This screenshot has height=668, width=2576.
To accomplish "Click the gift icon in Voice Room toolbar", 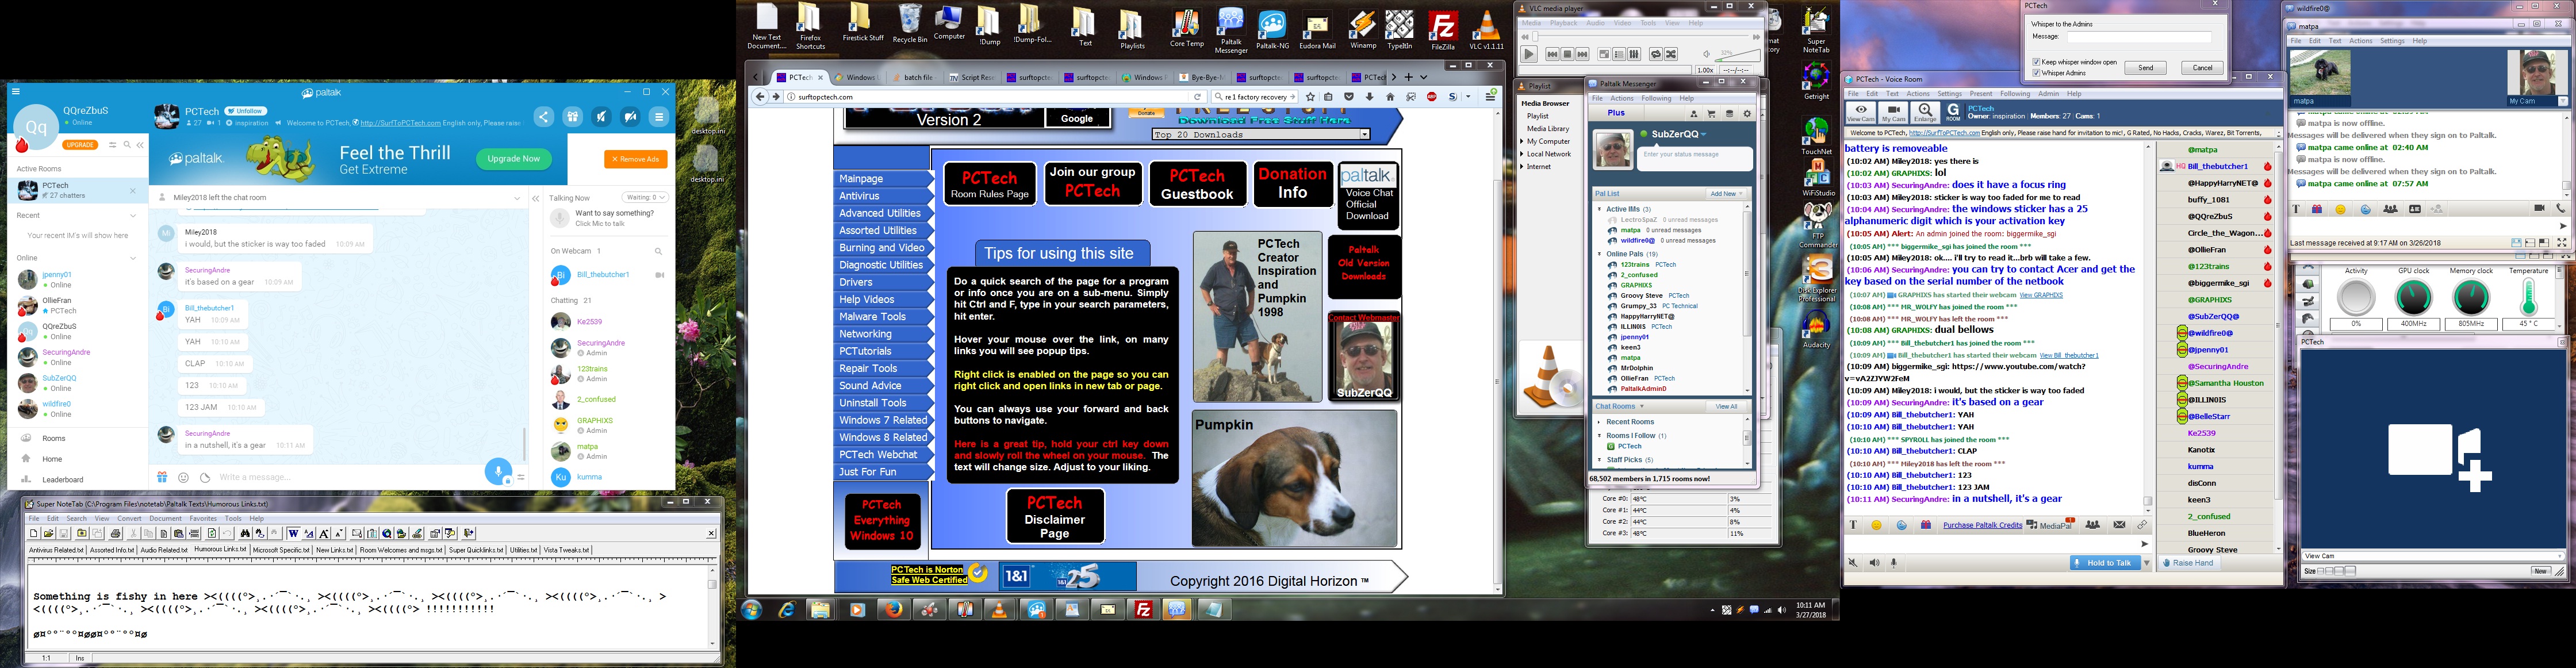I will point(1925,525).
